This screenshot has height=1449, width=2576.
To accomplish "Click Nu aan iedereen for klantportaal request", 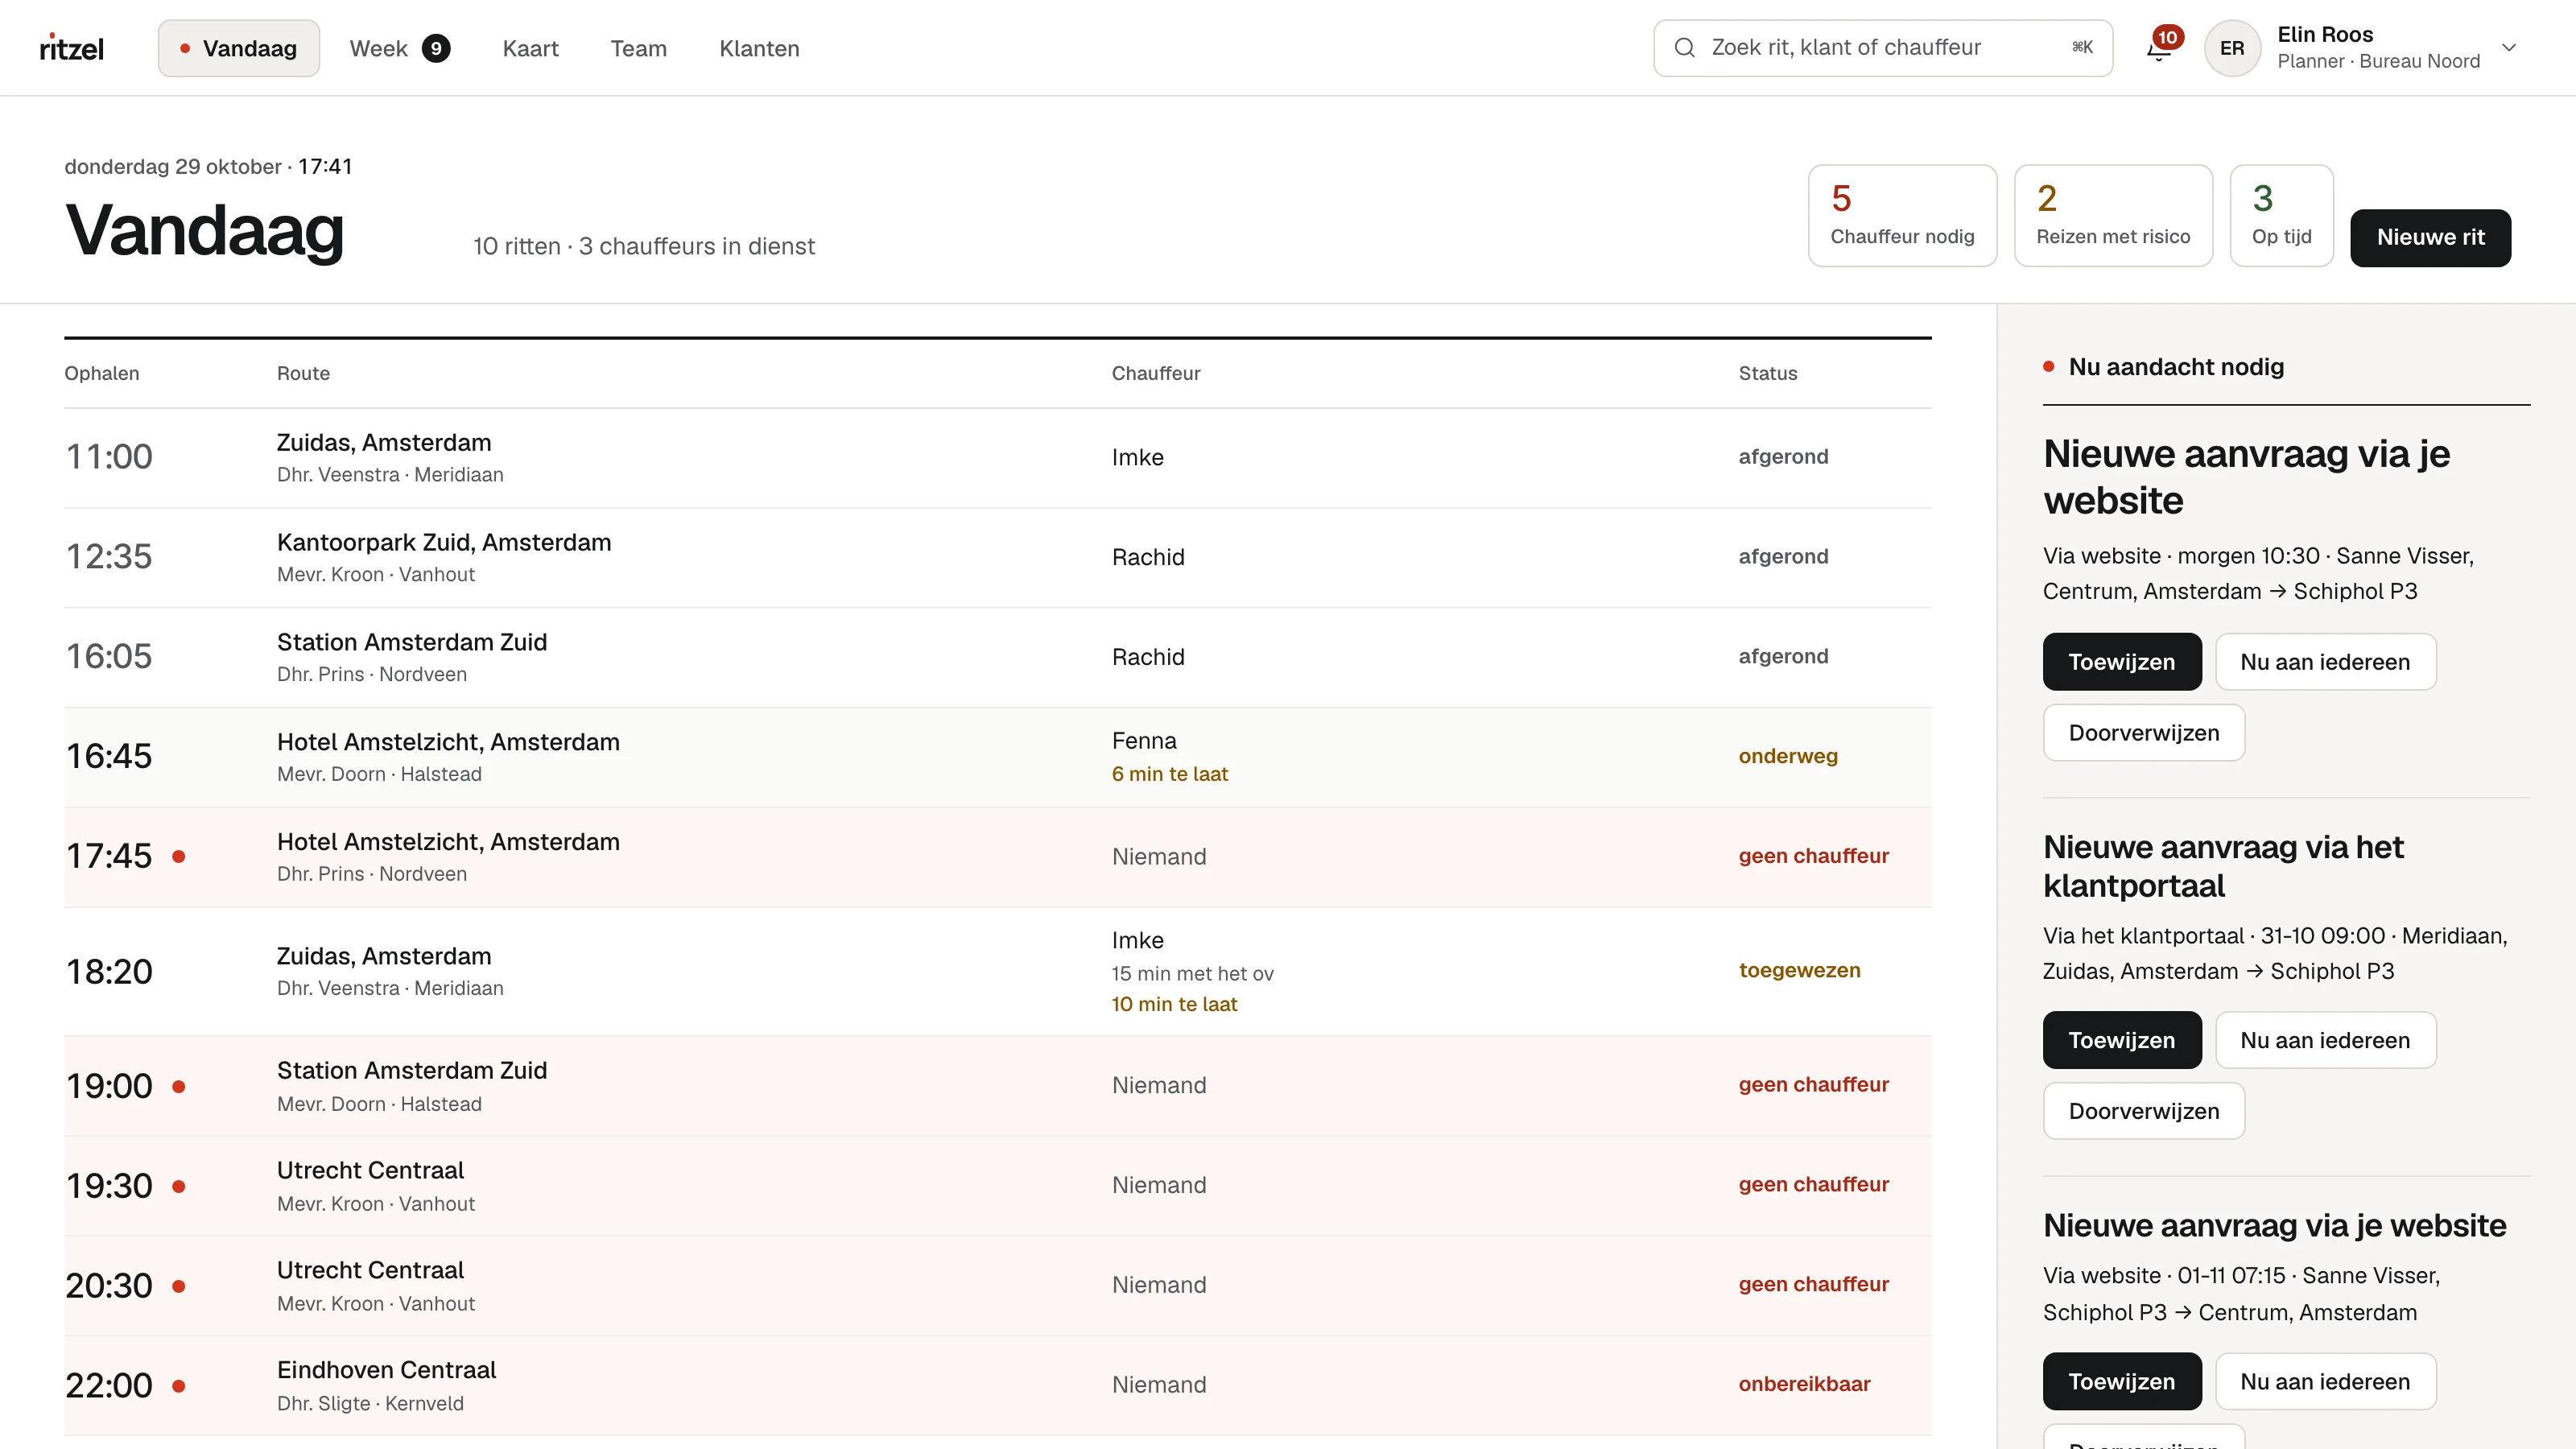I will tap(2325, 1040).
